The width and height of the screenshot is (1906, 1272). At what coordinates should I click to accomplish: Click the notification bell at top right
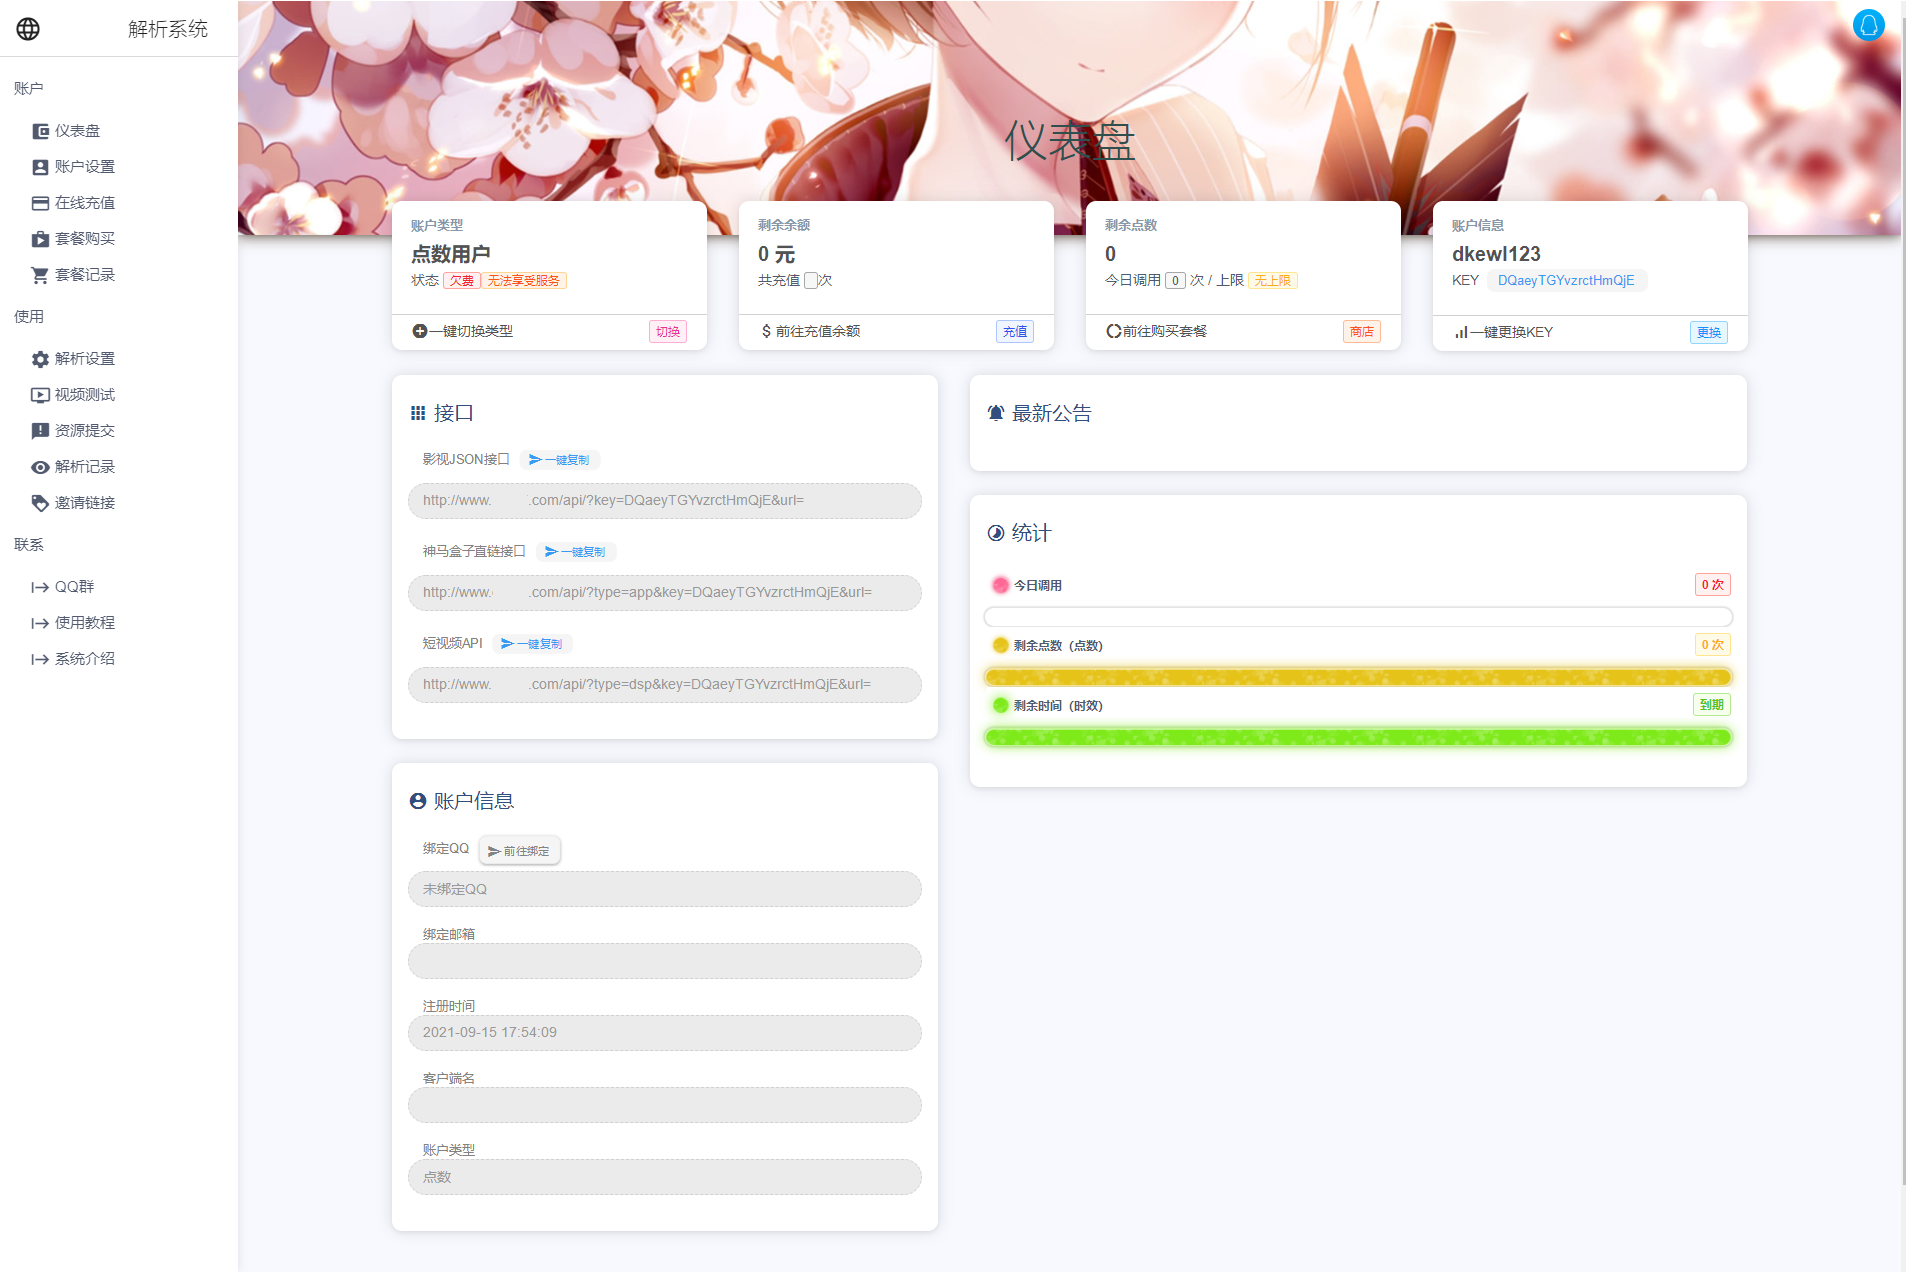(1869, 25)
